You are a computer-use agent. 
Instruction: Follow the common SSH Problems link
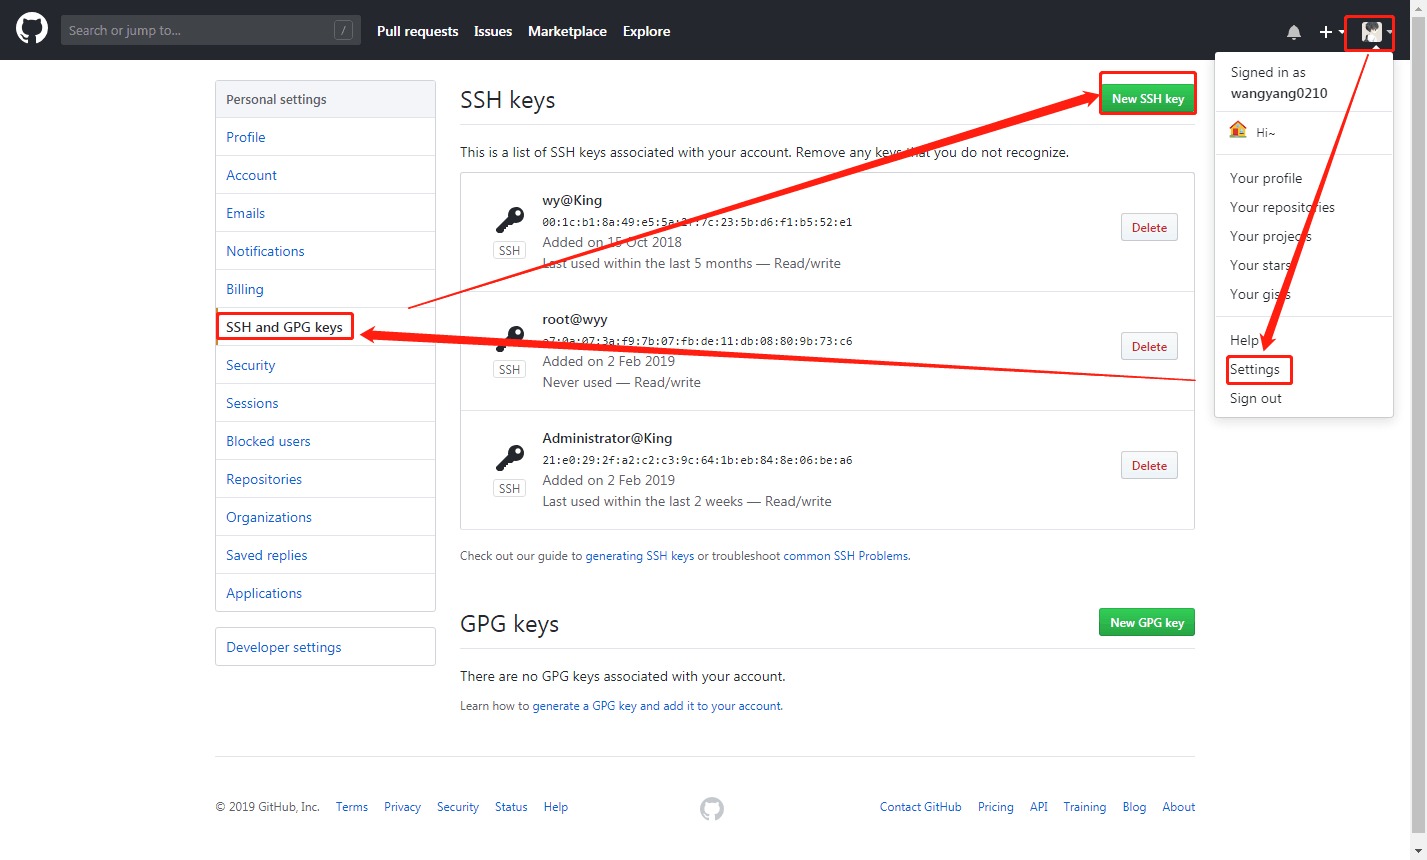pyautogui.click(x=846, y=556)
